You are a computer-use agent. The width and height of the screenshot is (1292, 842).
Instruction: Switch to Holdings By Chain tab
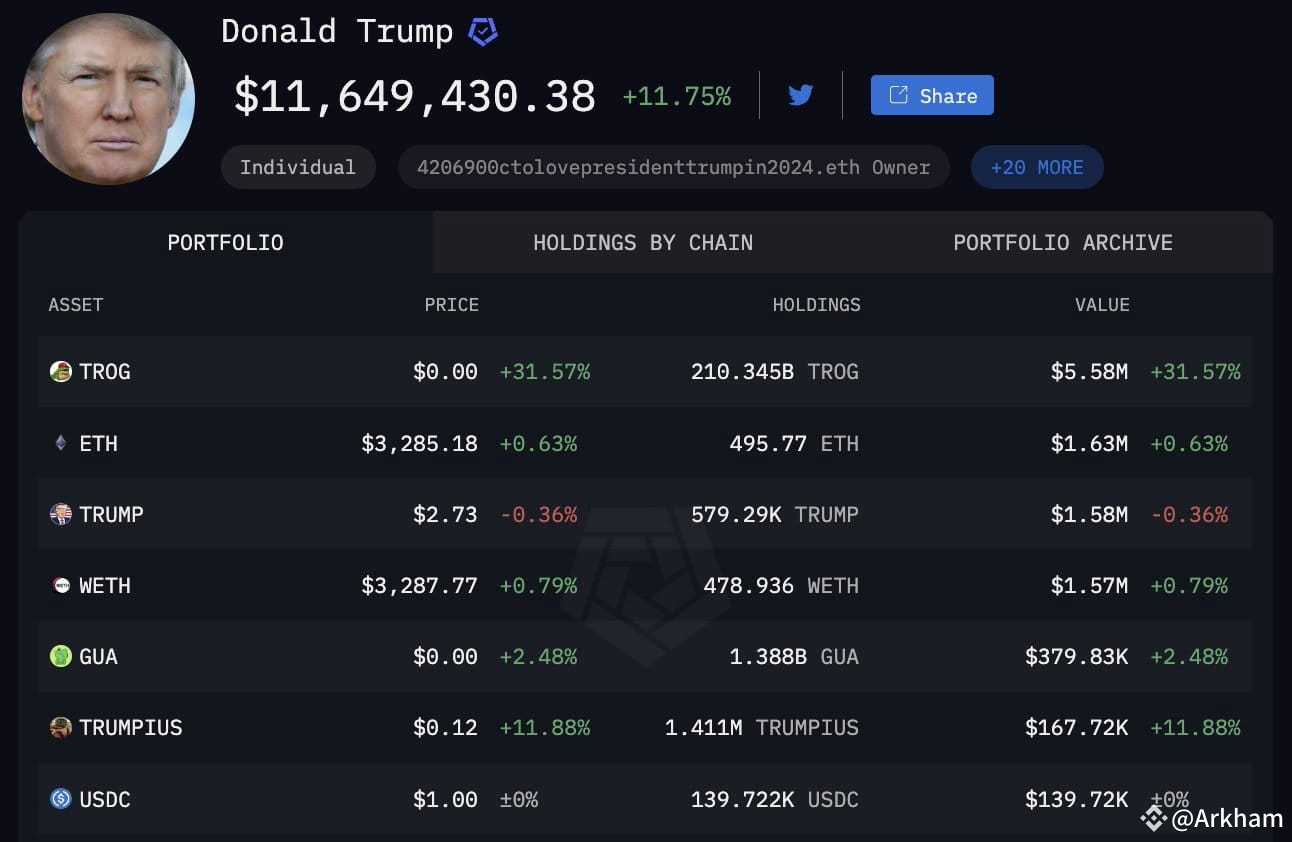[x=643, y=242]
